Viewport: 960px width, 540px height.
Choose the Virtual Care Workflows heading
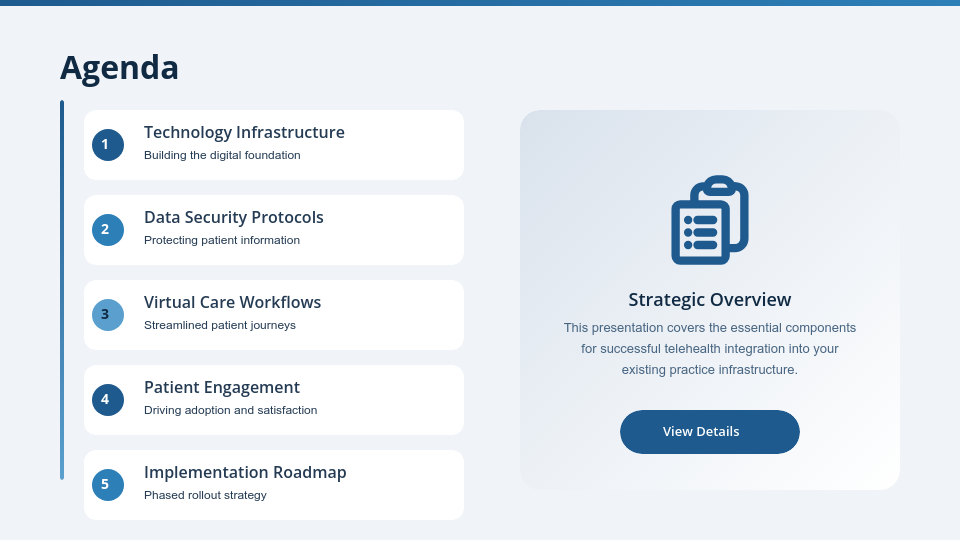(232, 303)
